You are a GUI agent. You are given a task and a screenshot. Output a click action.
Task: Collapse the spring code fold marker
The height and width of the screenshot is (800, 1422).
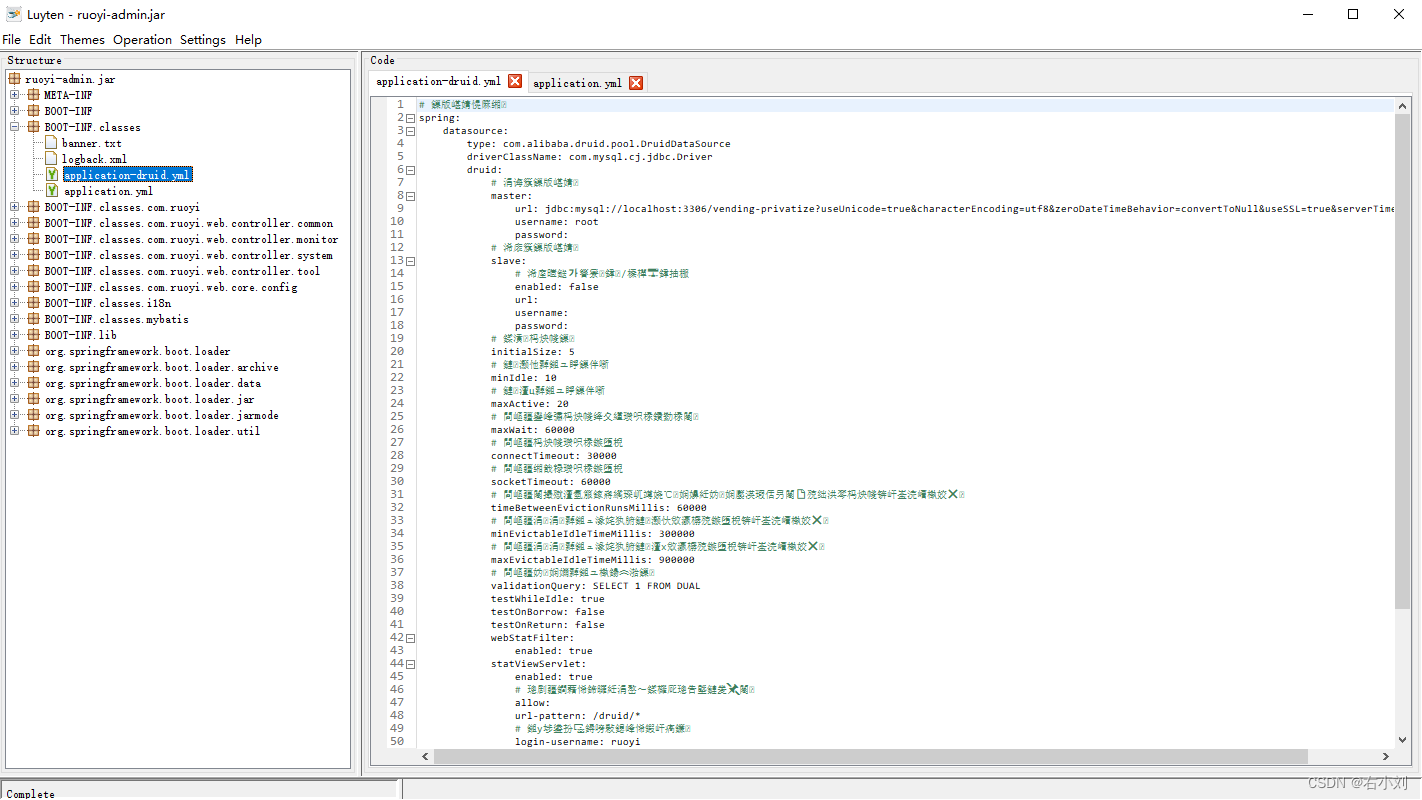(411, 118)
